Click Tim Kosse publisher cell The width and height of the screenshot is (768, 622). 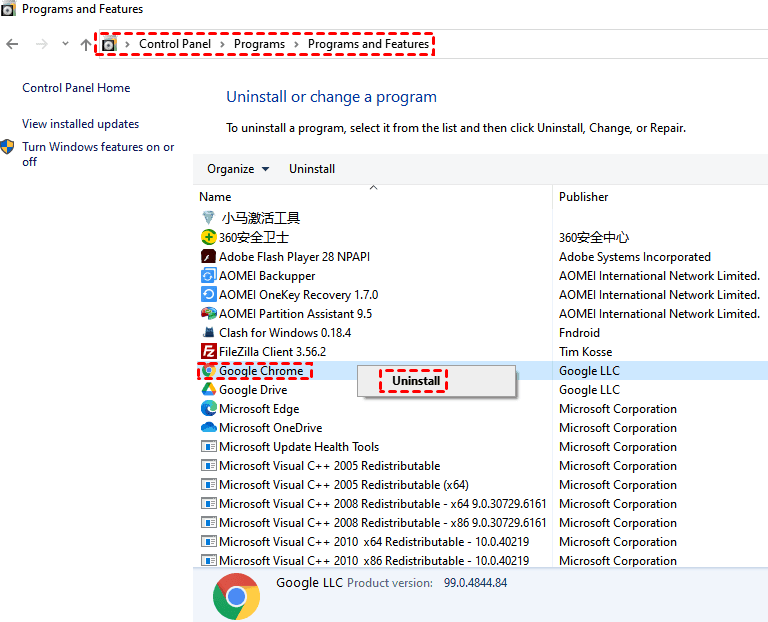tap(585, 352)
